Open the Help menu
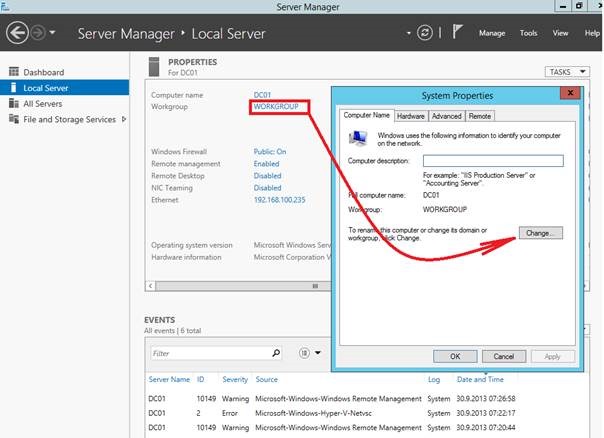 [x=592, y=33]
